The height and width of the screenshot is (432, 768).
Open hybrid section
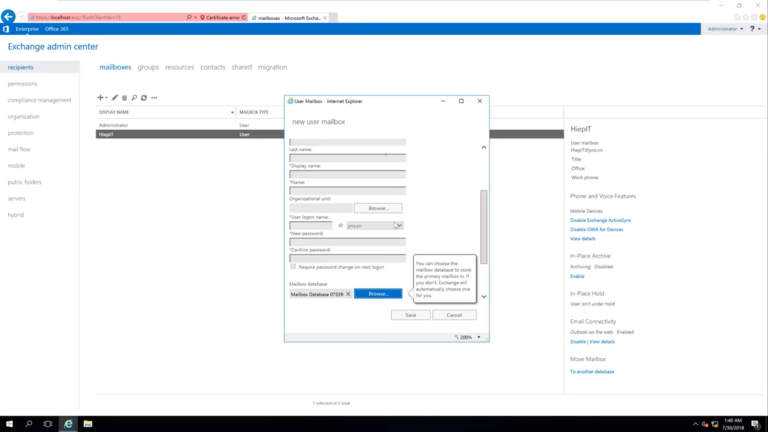click(15, 215)
